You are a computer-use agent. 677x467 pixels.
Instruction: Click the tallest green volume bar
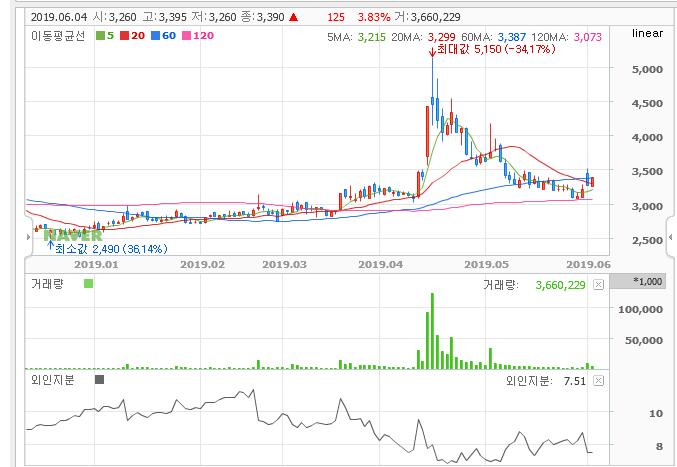coord(432,331)
